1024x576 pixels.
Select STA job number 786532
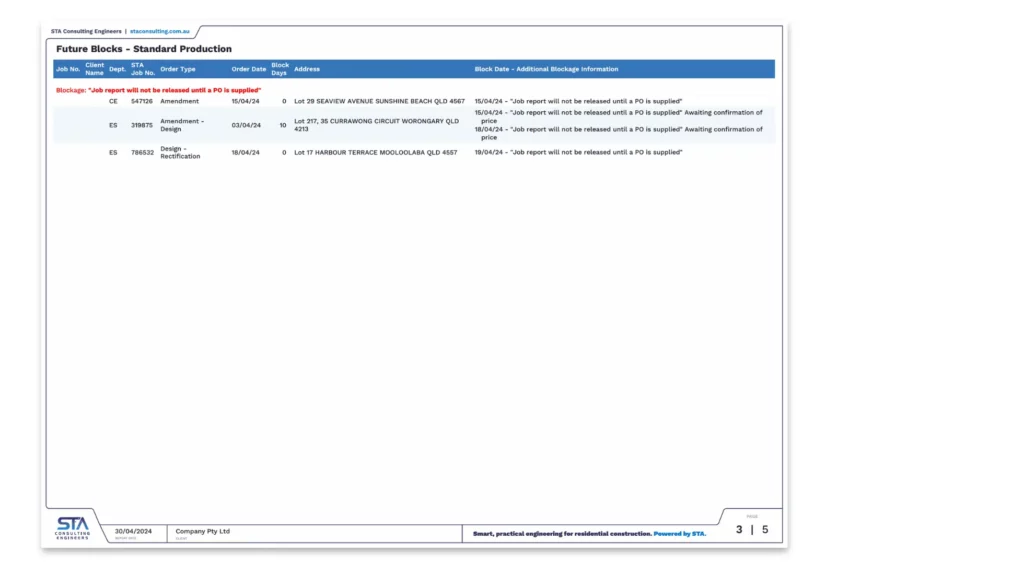pos(142,152)
